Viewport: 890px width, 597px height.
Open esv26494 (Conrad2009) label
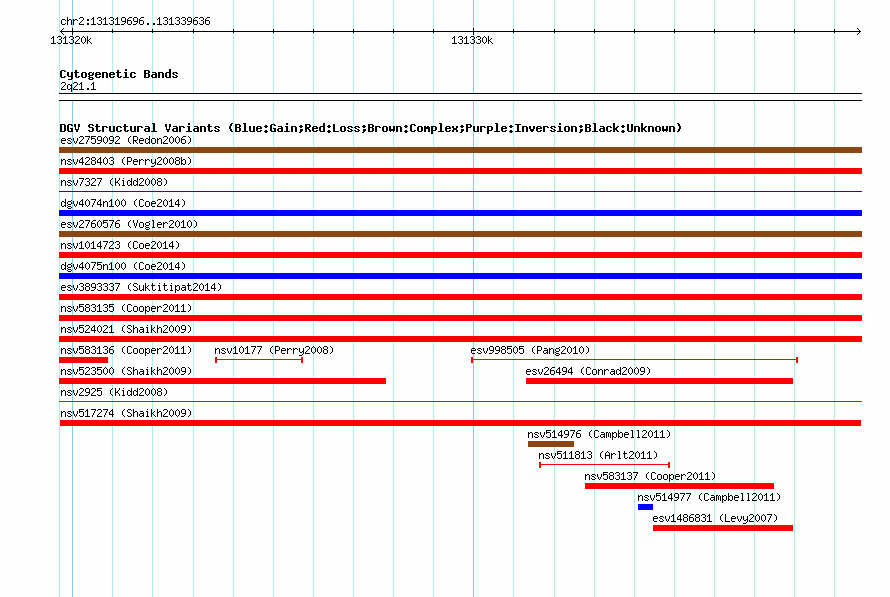tap(588, 371)
